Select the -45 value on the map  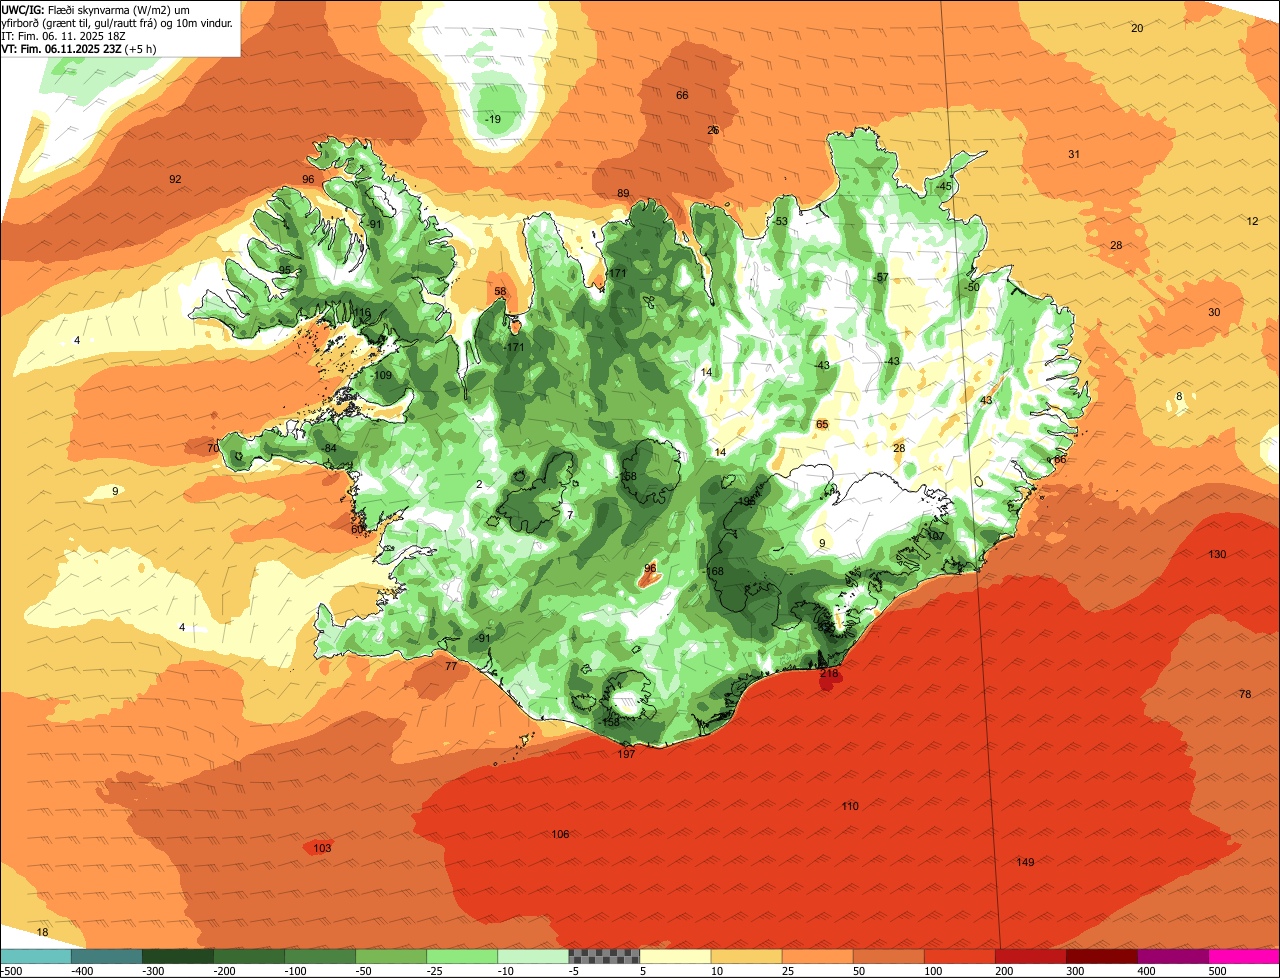pos(943,186)
